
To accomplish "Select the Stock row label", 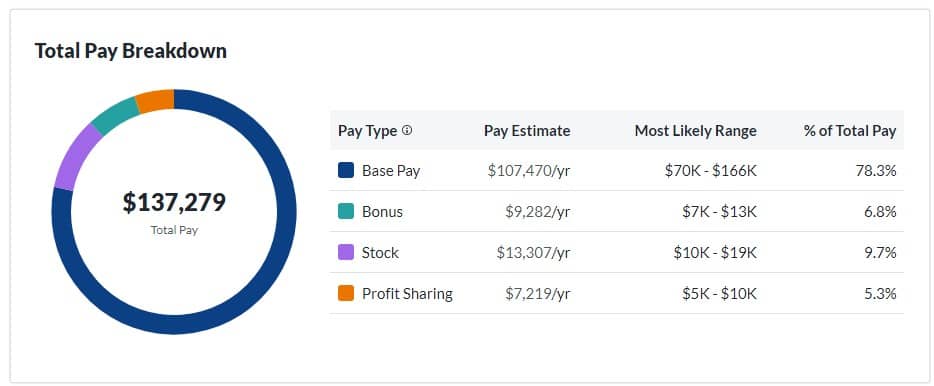I will 380,253.
